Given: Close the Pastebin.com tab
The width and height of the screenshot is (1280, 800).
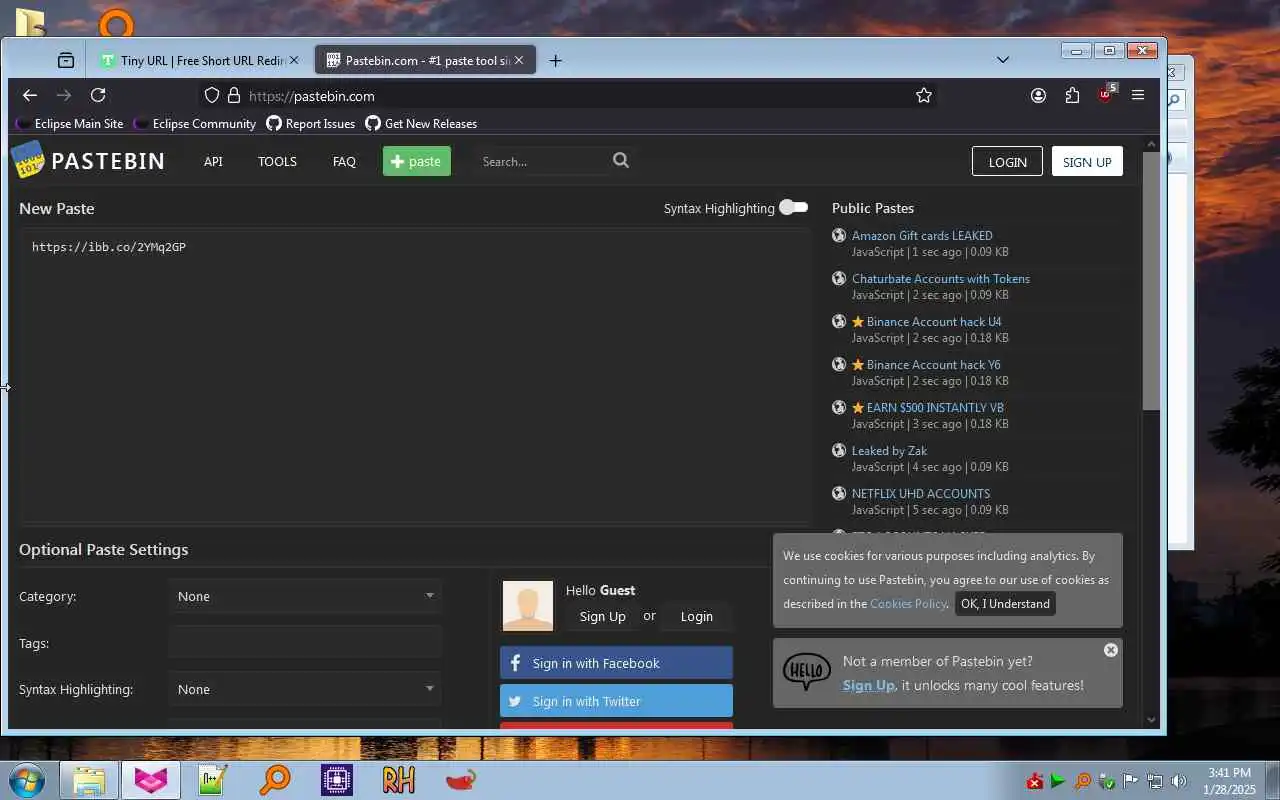Looking at the screenshot, I should tap(519, 60).
